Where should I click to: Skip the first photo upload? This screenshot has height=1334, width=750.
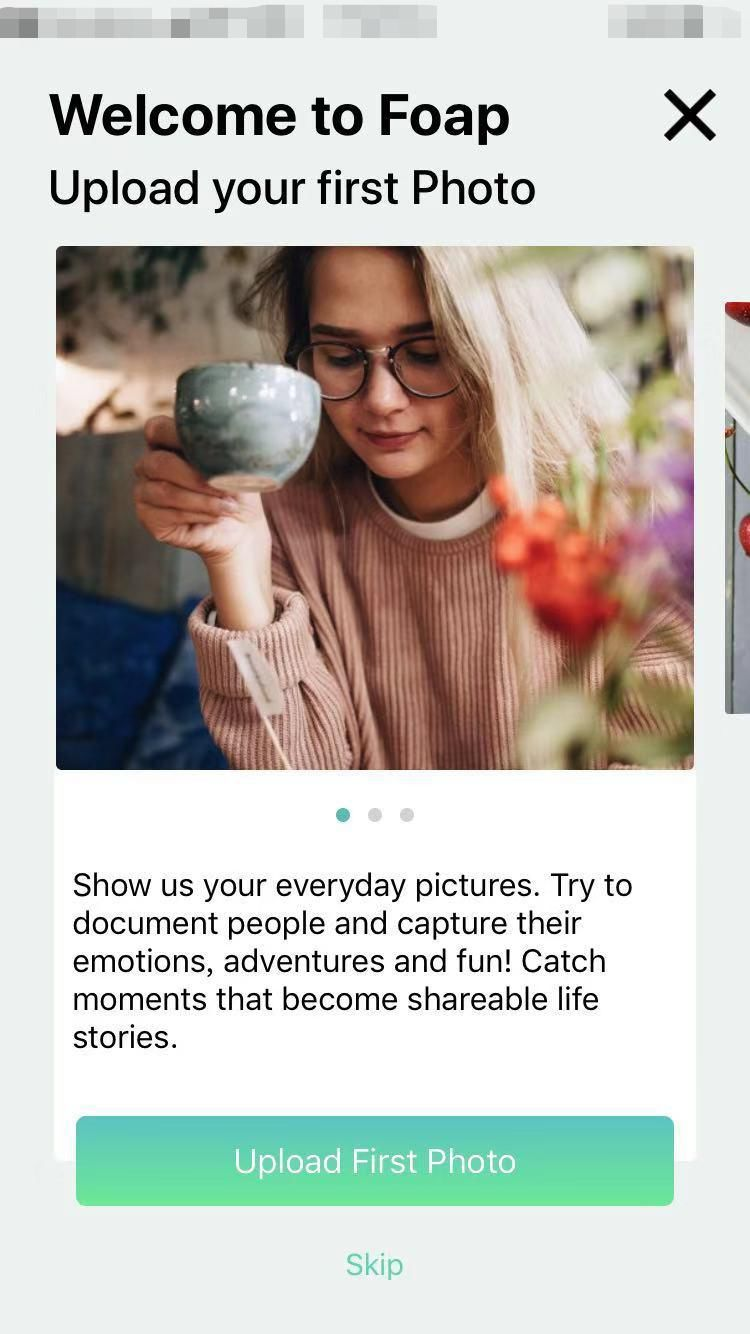point(375,1264)
